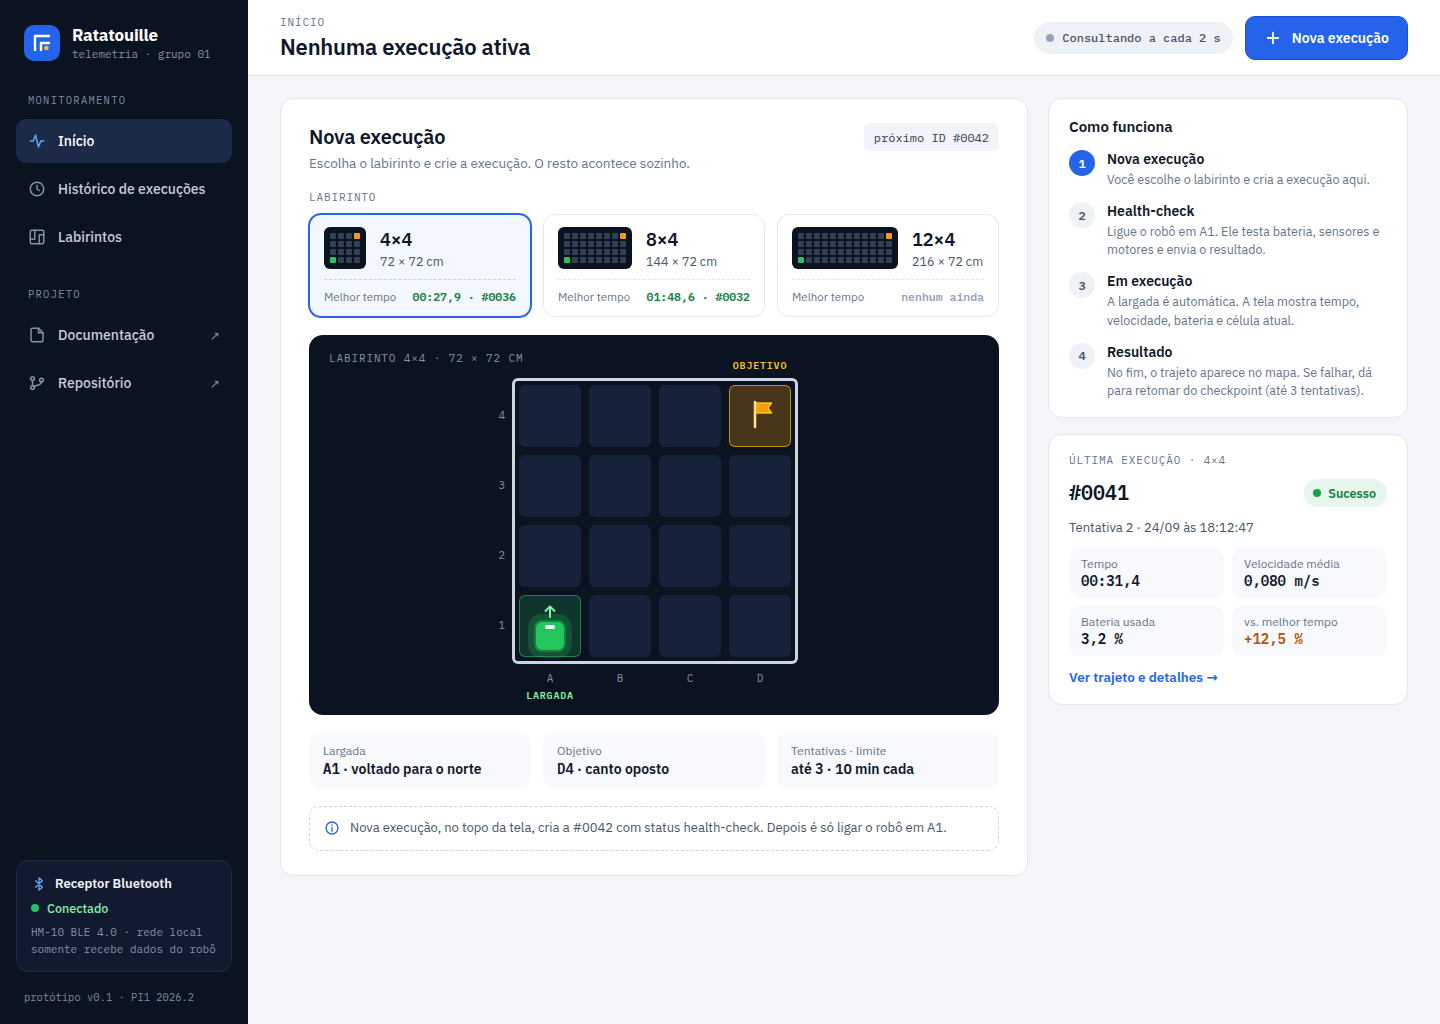Open Ver trajeto e detalhes link
Viewport: 1440px width, 1024px height.
click(1143, 678)
